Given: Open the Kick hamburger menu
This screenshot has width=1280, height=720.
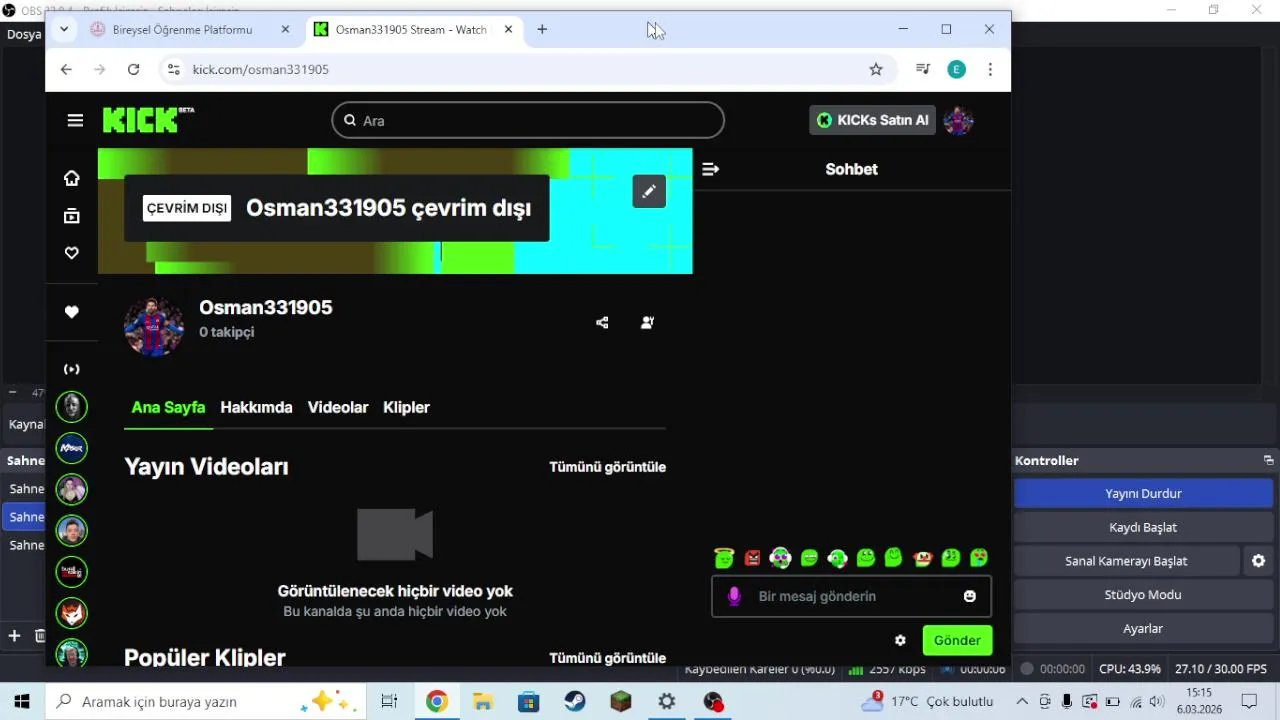Looking at the screenshot, I should tap(75, 120).
